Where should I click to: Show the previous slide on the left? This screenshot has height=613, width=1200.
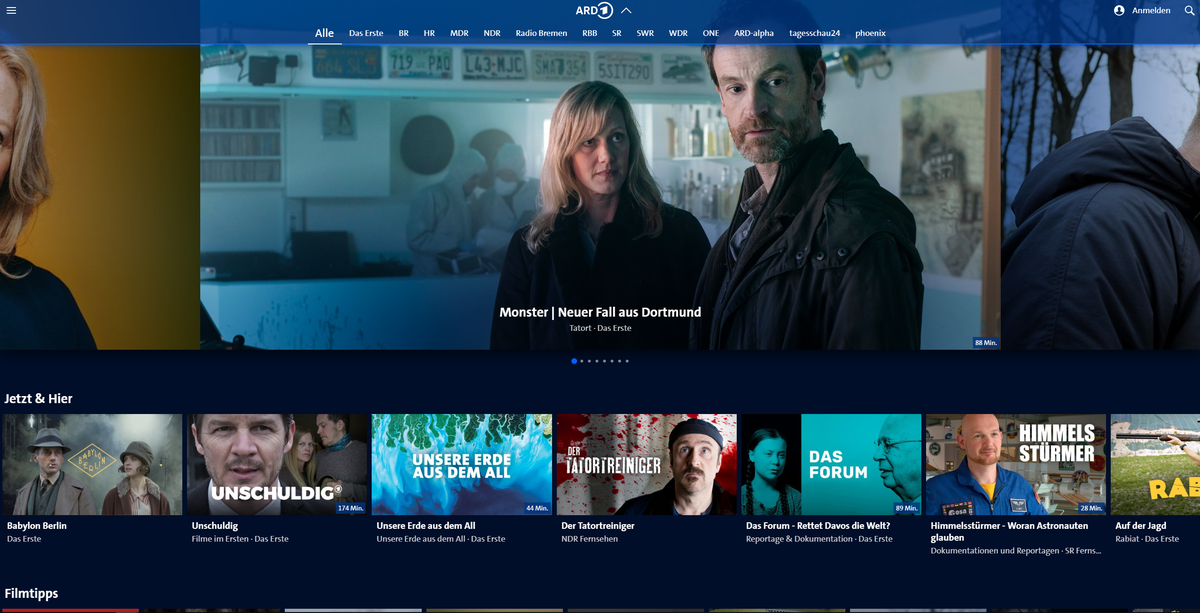(100, 197)
